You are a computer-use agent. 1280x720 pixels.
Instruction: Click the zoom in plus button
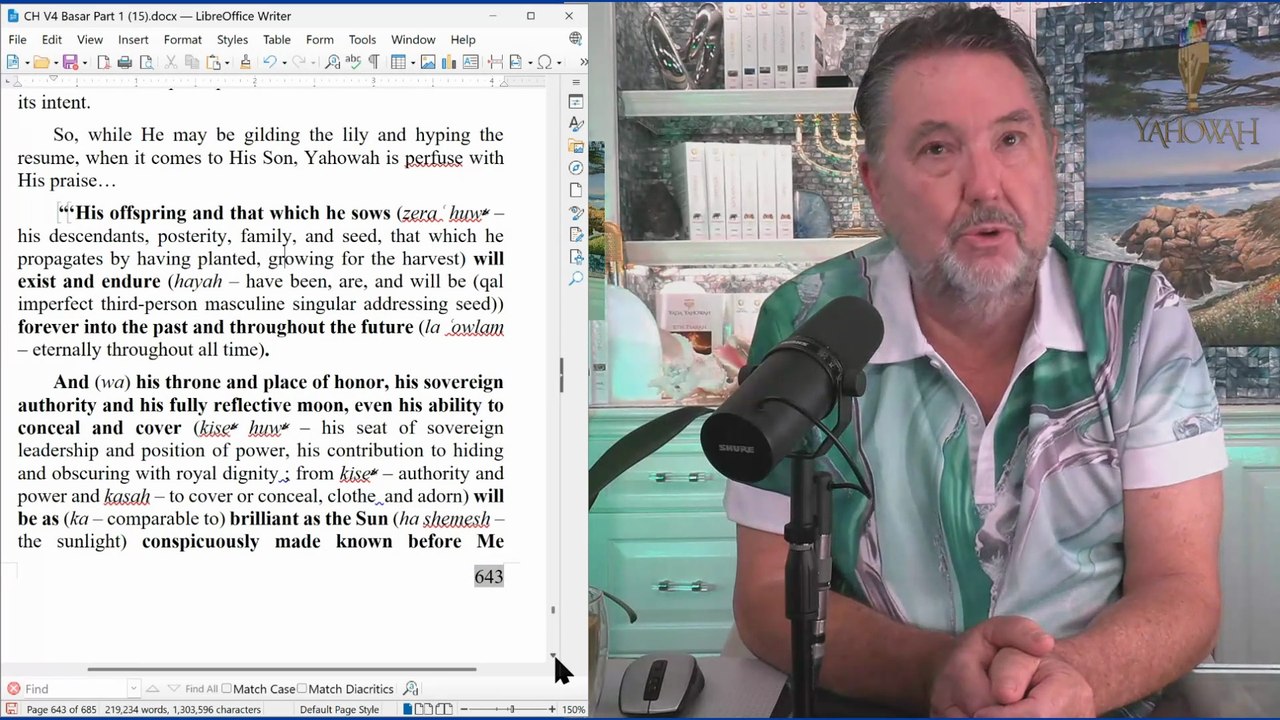[551, 709]
